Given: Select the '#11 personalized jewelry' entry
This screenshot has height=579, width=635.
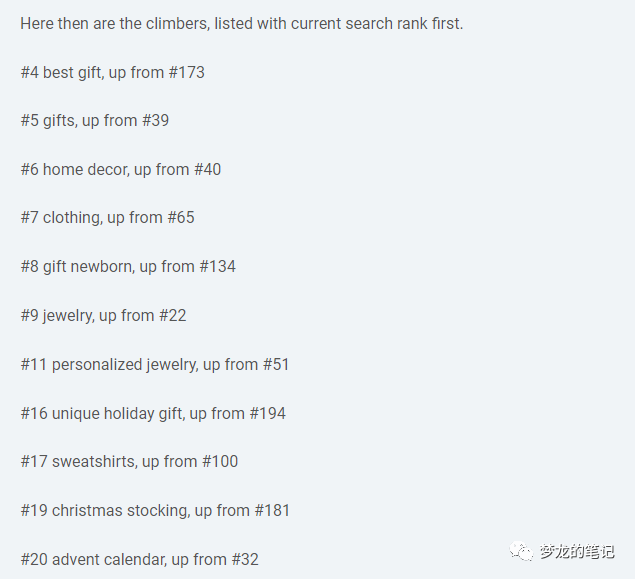Looking at the screenshot, I should pos(155,364).
